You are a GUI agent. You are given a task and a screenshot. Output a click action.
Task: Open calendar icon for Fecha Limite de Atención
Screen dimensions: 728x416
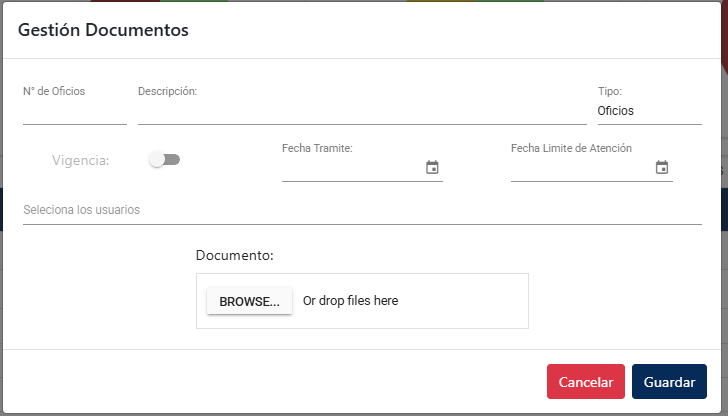[662, 167]
